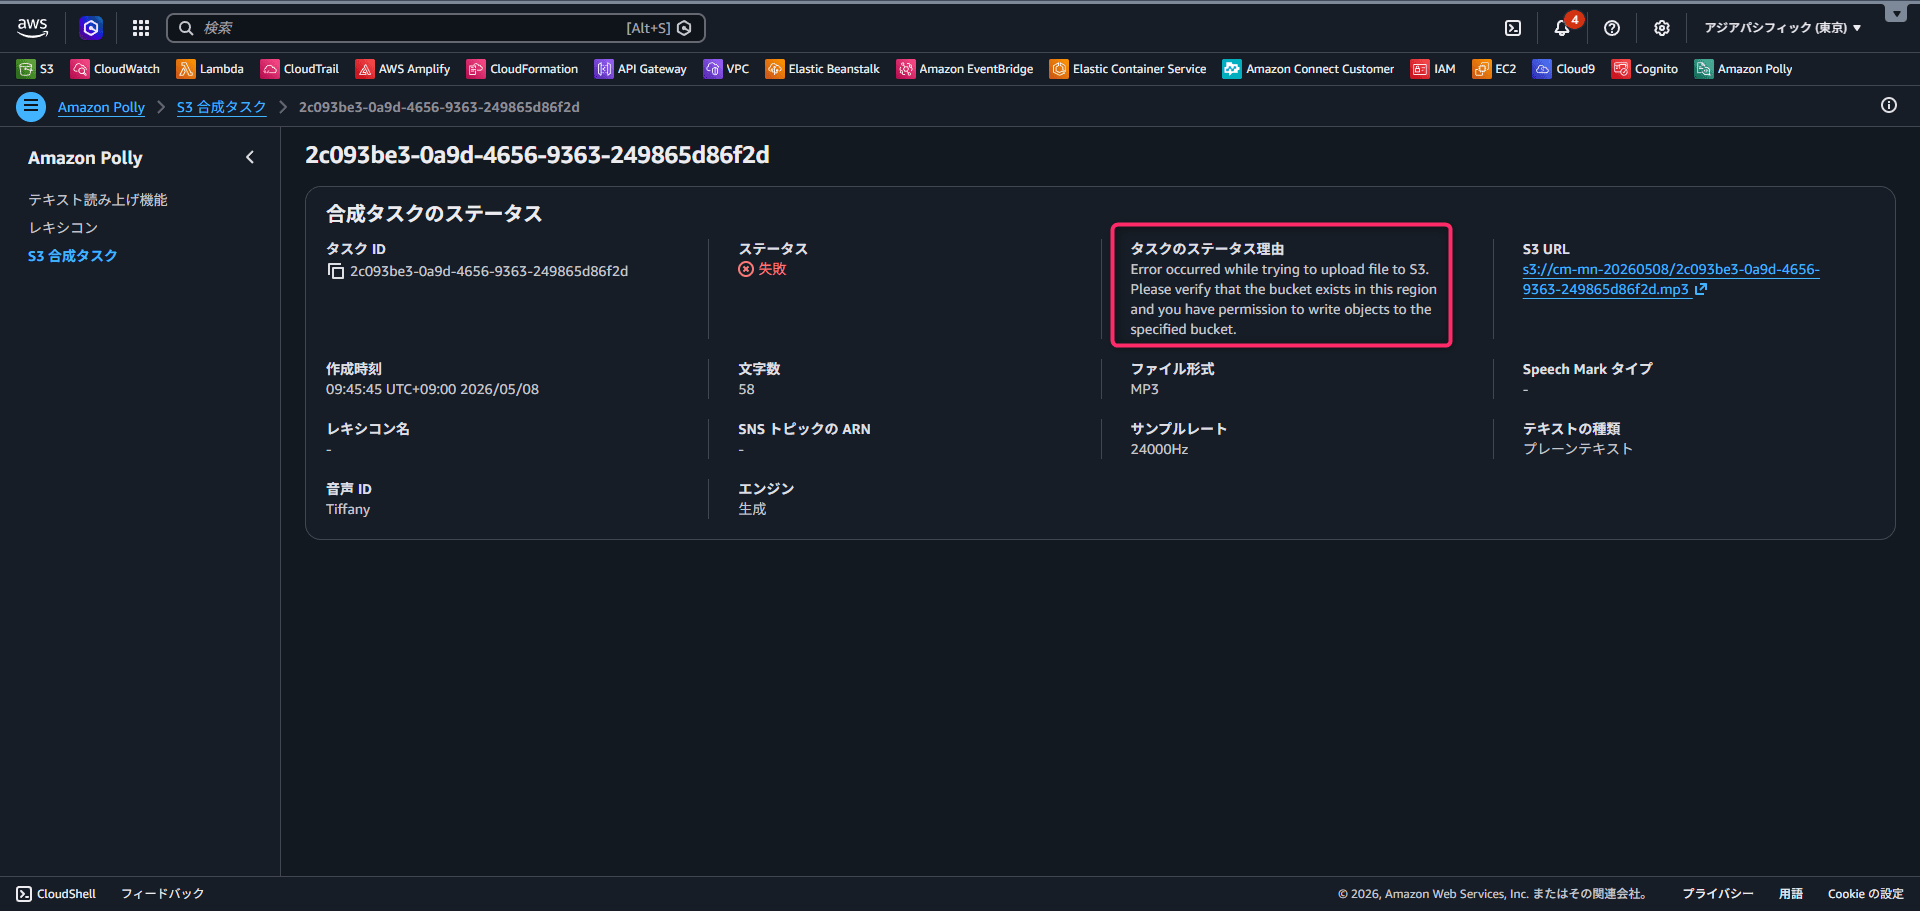Open the Lambda favorite shortcut
1920x911 pixels.
[x=210, y=69]
